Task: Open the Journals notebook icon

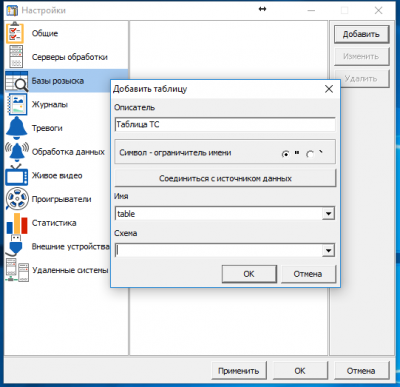Action: click(x=16, y=105)
